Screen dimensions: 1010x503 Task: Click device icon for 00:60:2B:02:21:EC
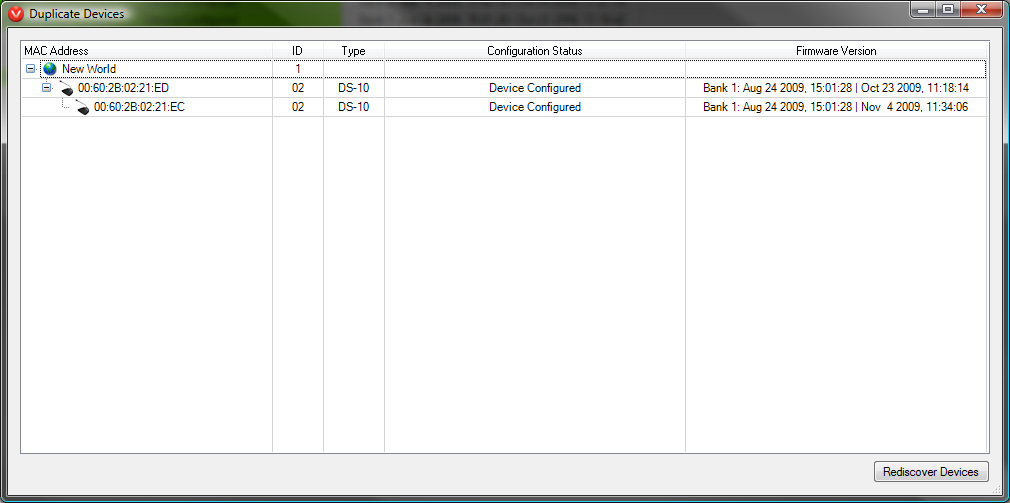[82, 107]
